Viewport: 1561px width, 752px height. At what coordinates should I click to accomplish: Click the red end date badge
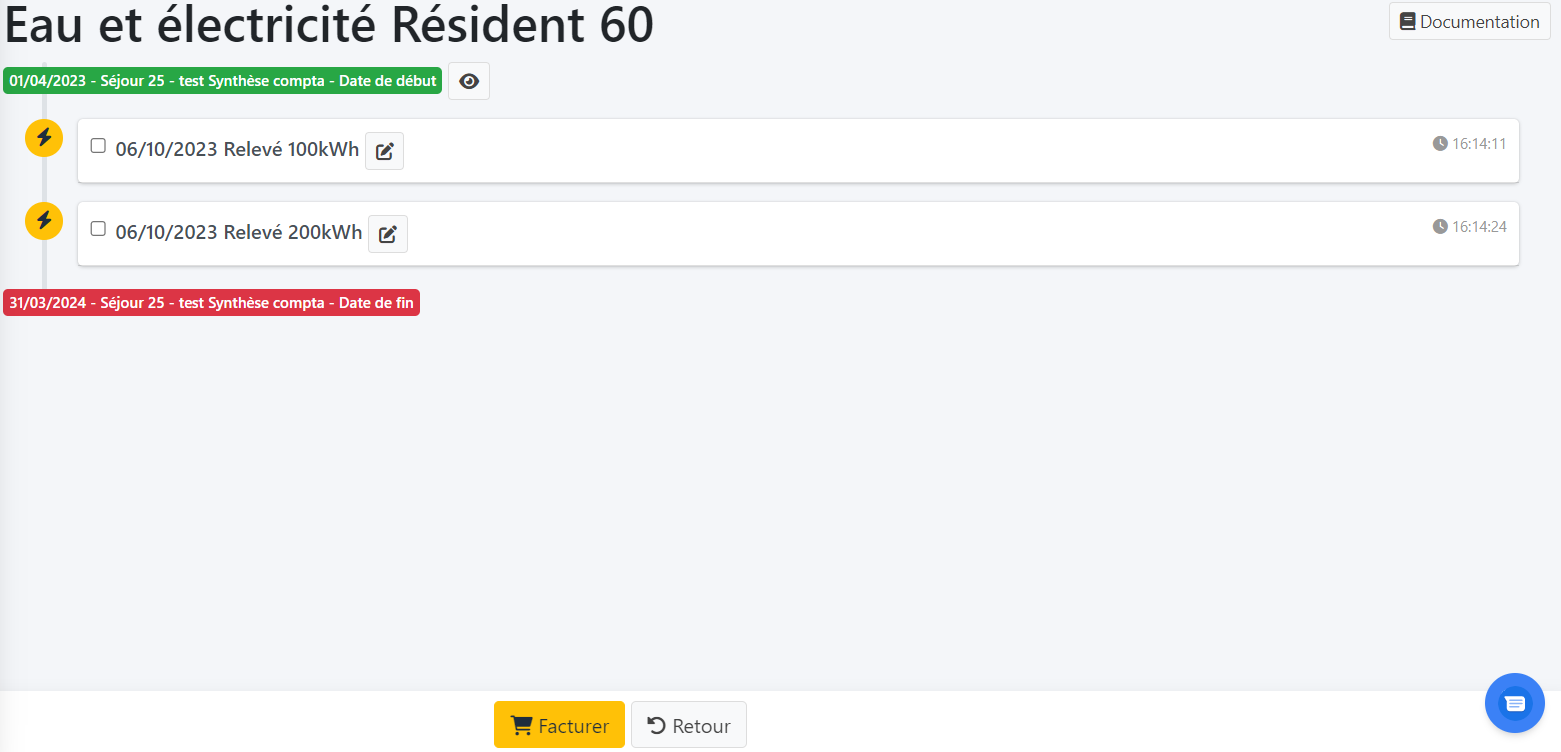coord(211,303)
